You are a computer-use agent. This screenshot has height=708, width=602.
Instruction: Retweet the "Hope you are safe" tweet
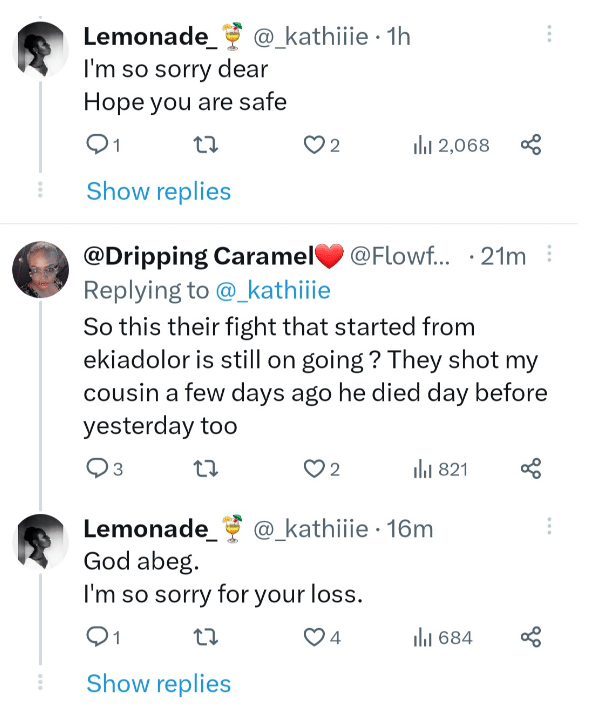(203, 146)
